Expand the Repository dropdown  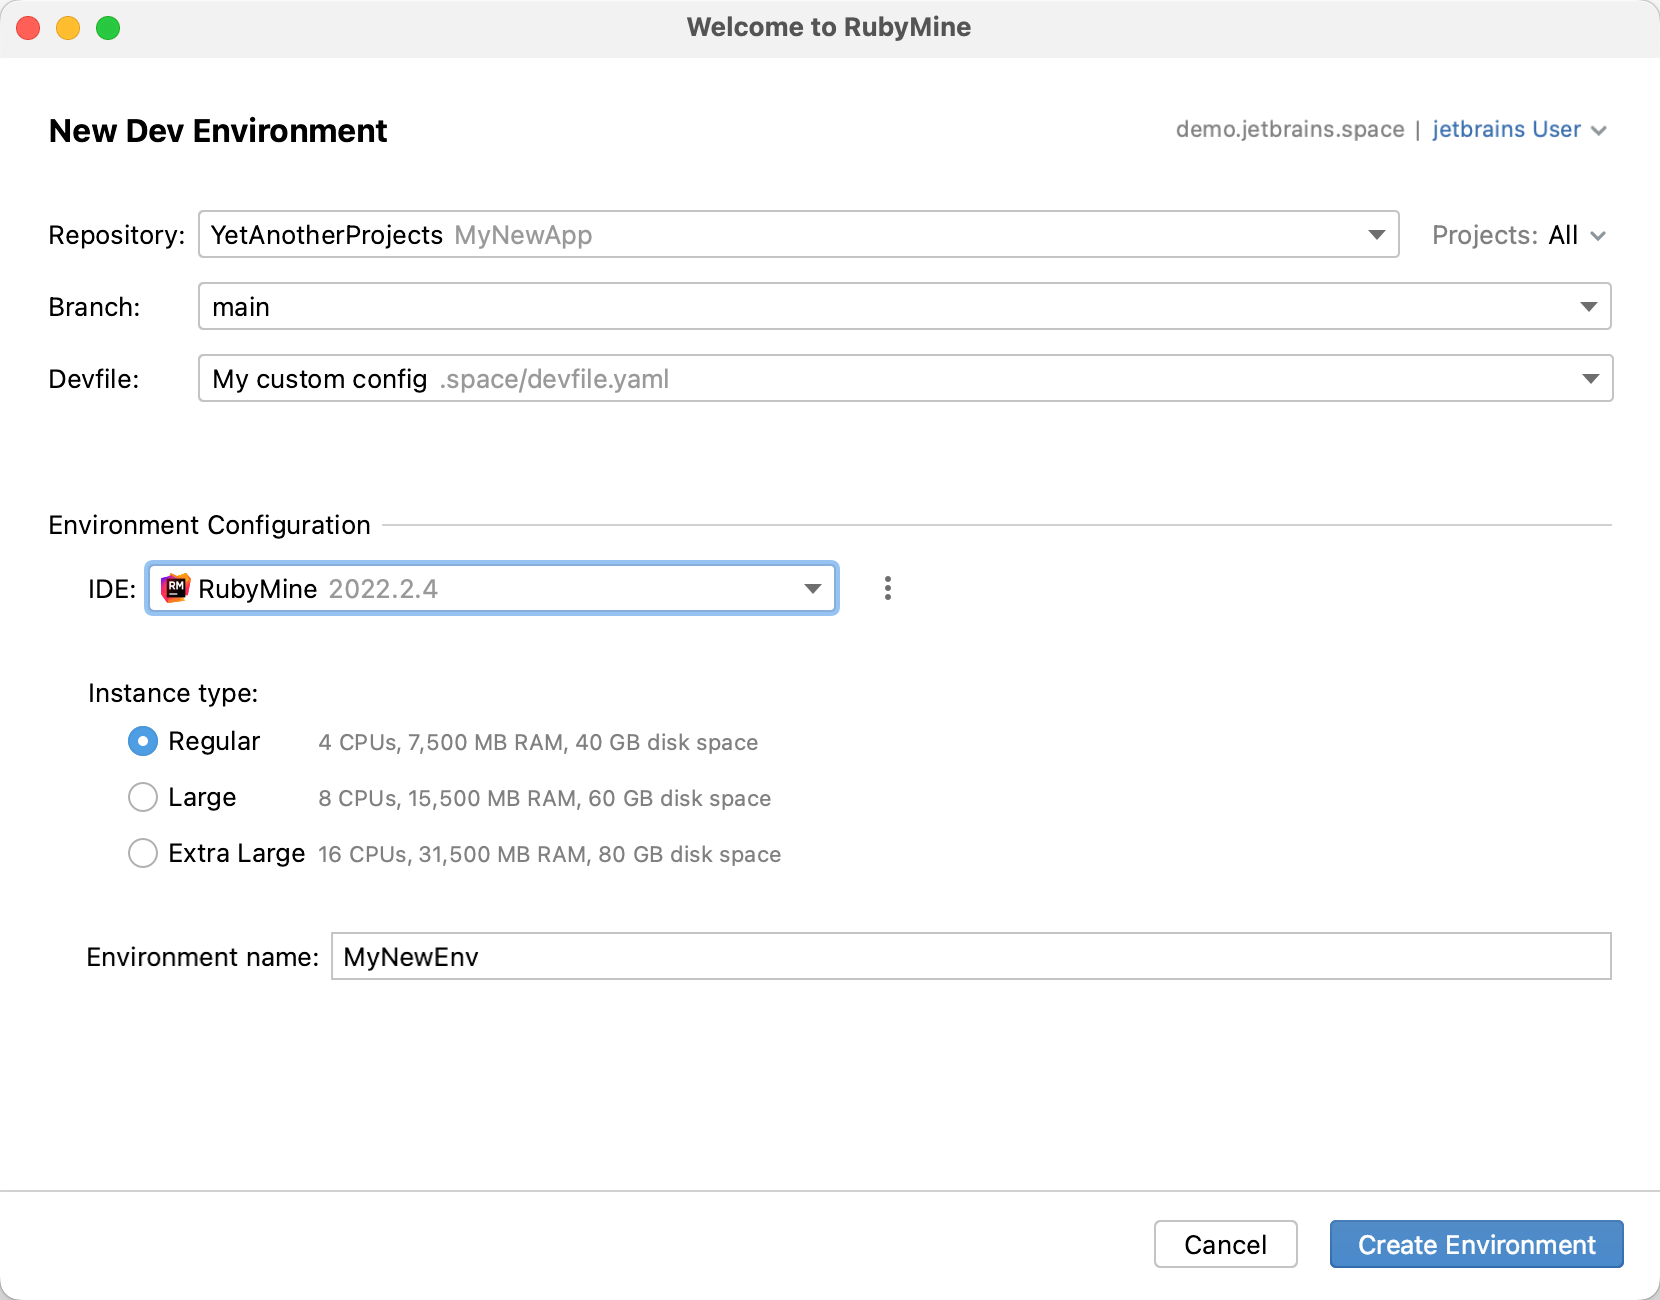(1377, 235)
